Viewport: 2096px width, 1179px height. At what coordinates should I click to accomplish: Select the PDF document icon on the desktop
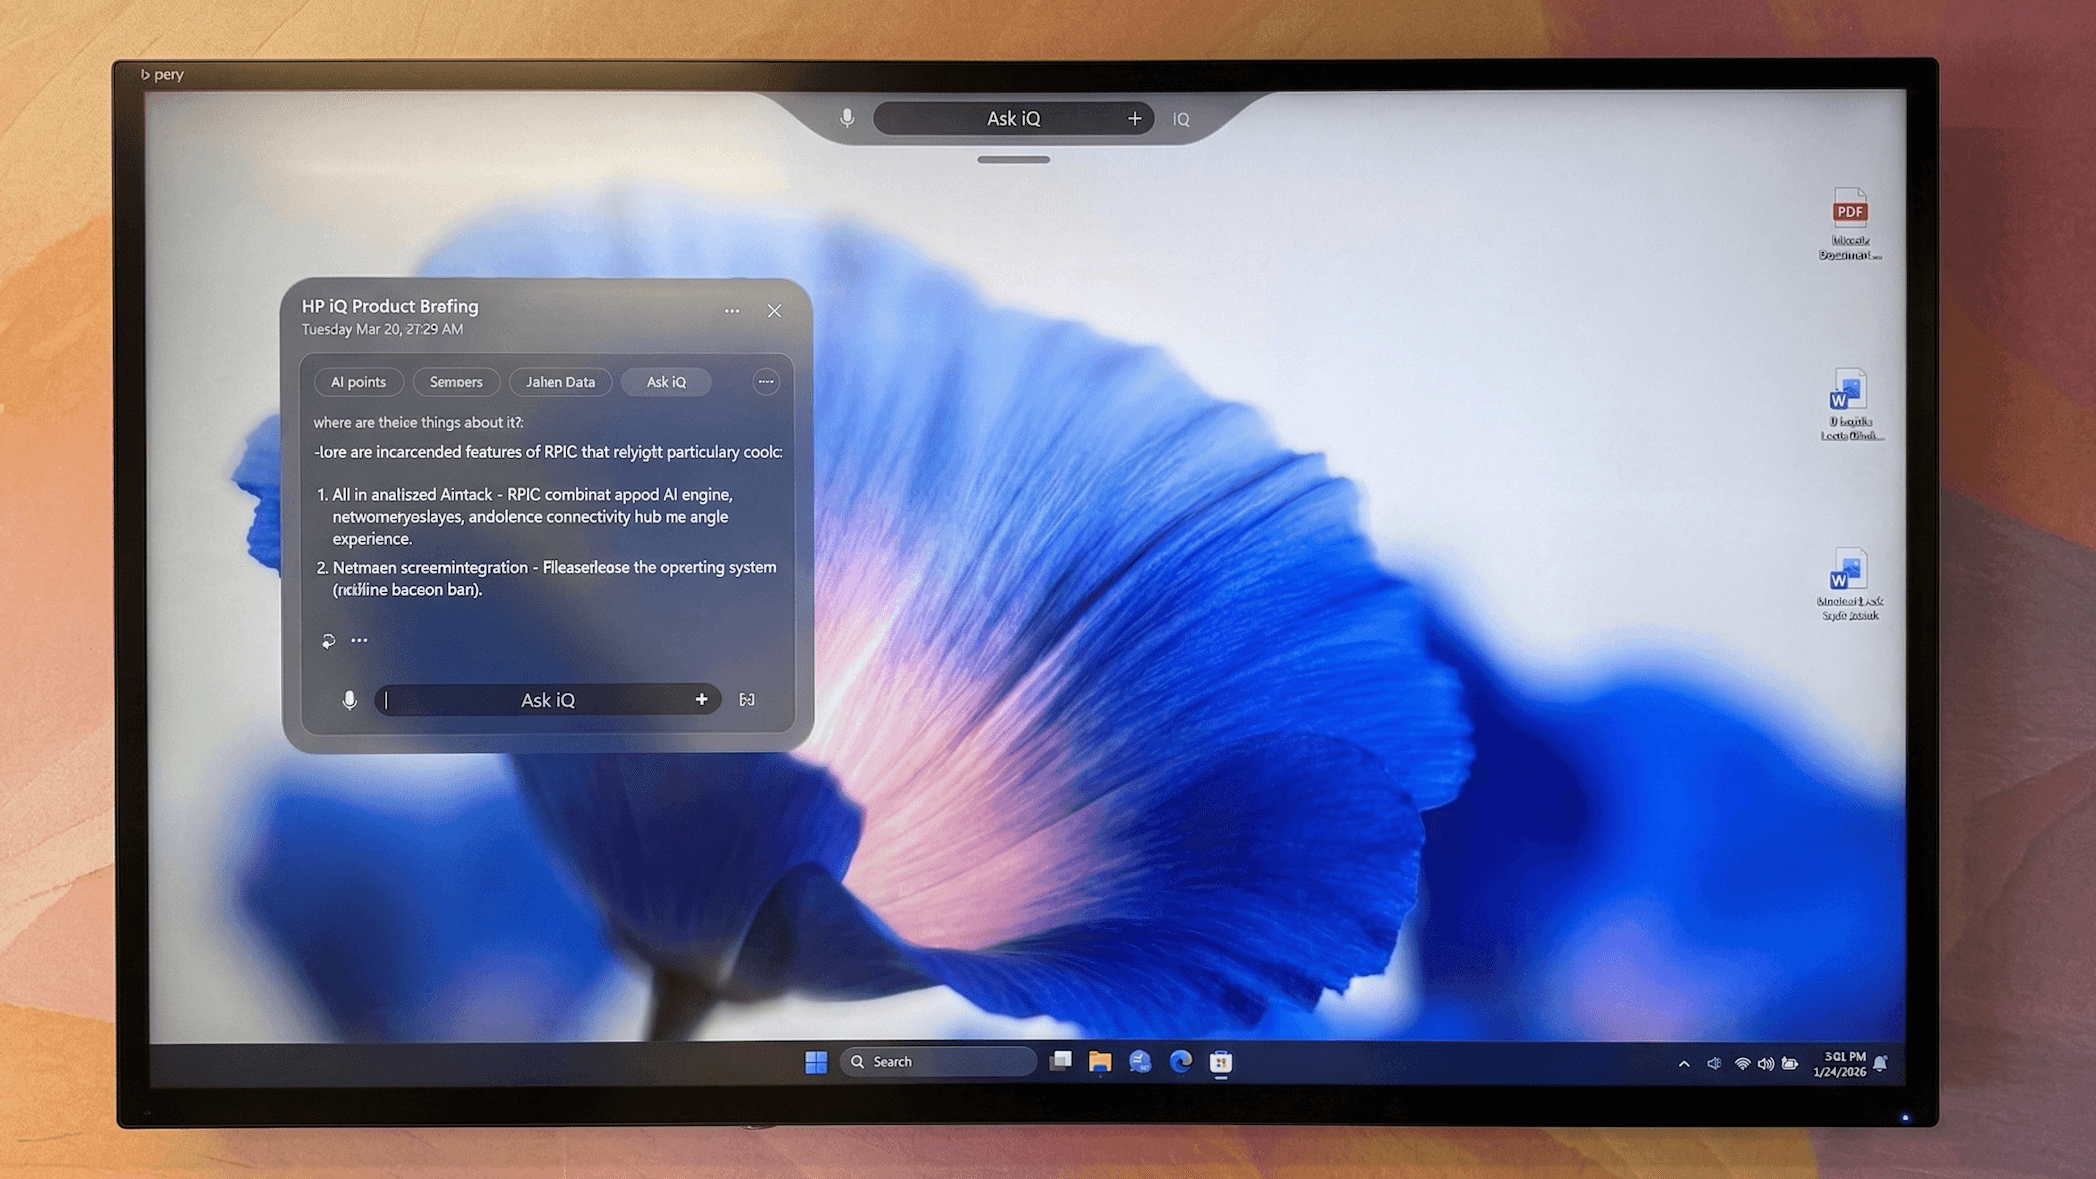click(x=1850, y=224)
